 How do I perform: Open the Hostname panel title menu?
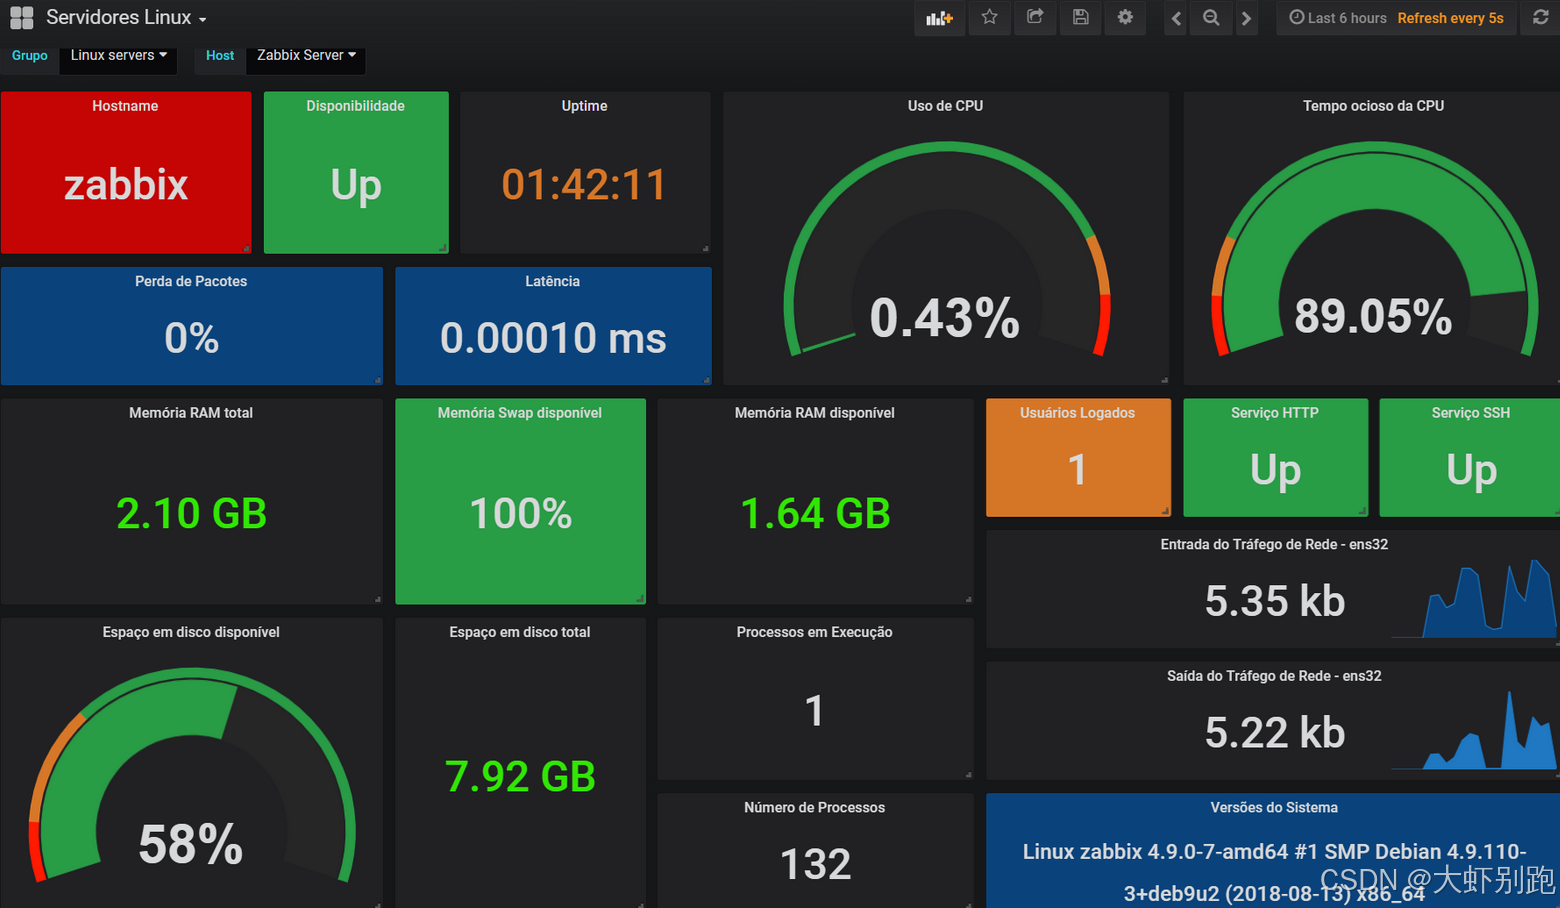(x=125, y=106)
